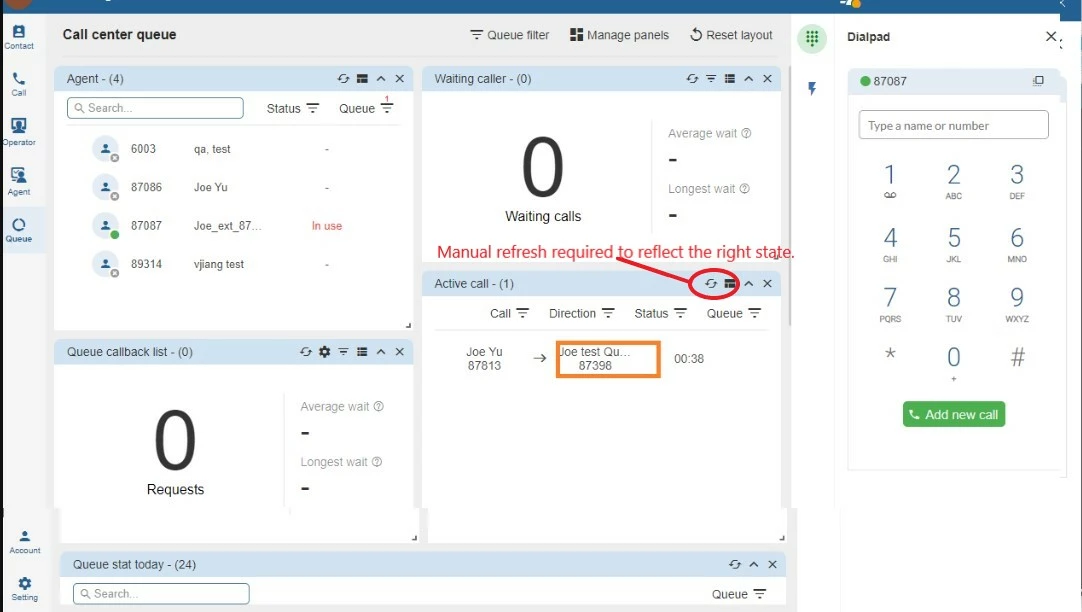Image resolution: width=1082 pixels, height=612 pixels.
Task: Switch Agent panel list view
Action: click(362, 79)
